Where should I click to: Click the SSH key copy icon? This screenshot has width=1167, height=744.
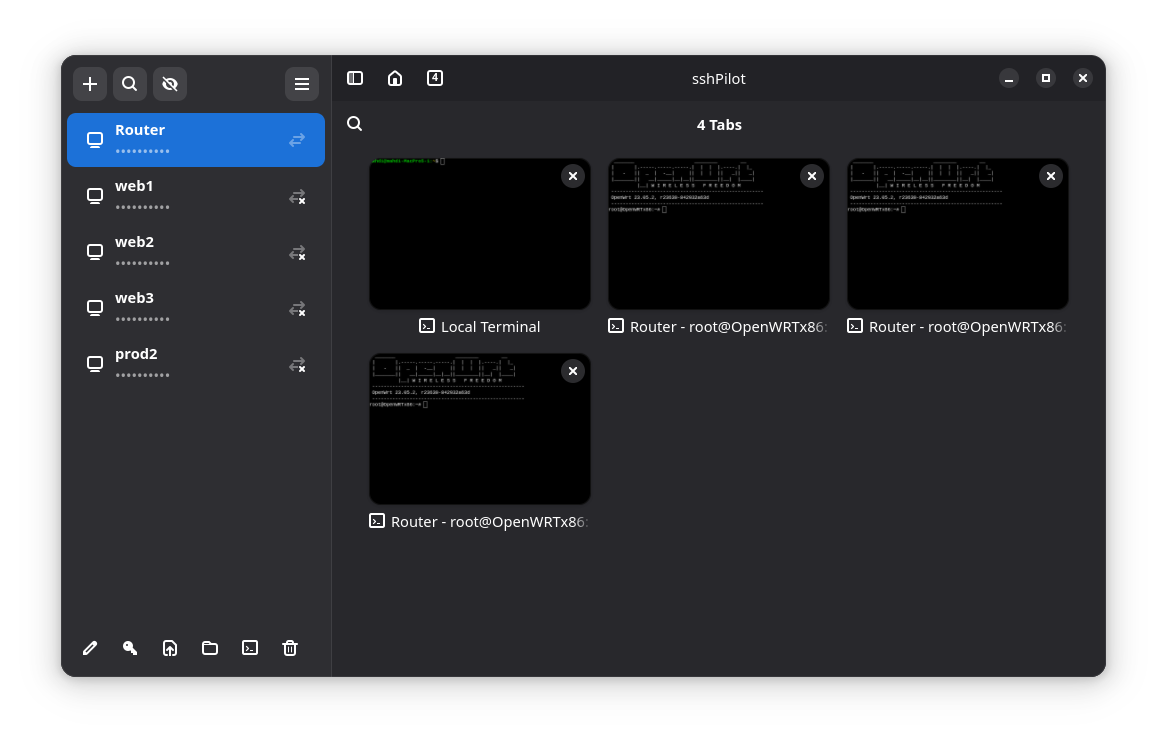click(x=130, y=648)
